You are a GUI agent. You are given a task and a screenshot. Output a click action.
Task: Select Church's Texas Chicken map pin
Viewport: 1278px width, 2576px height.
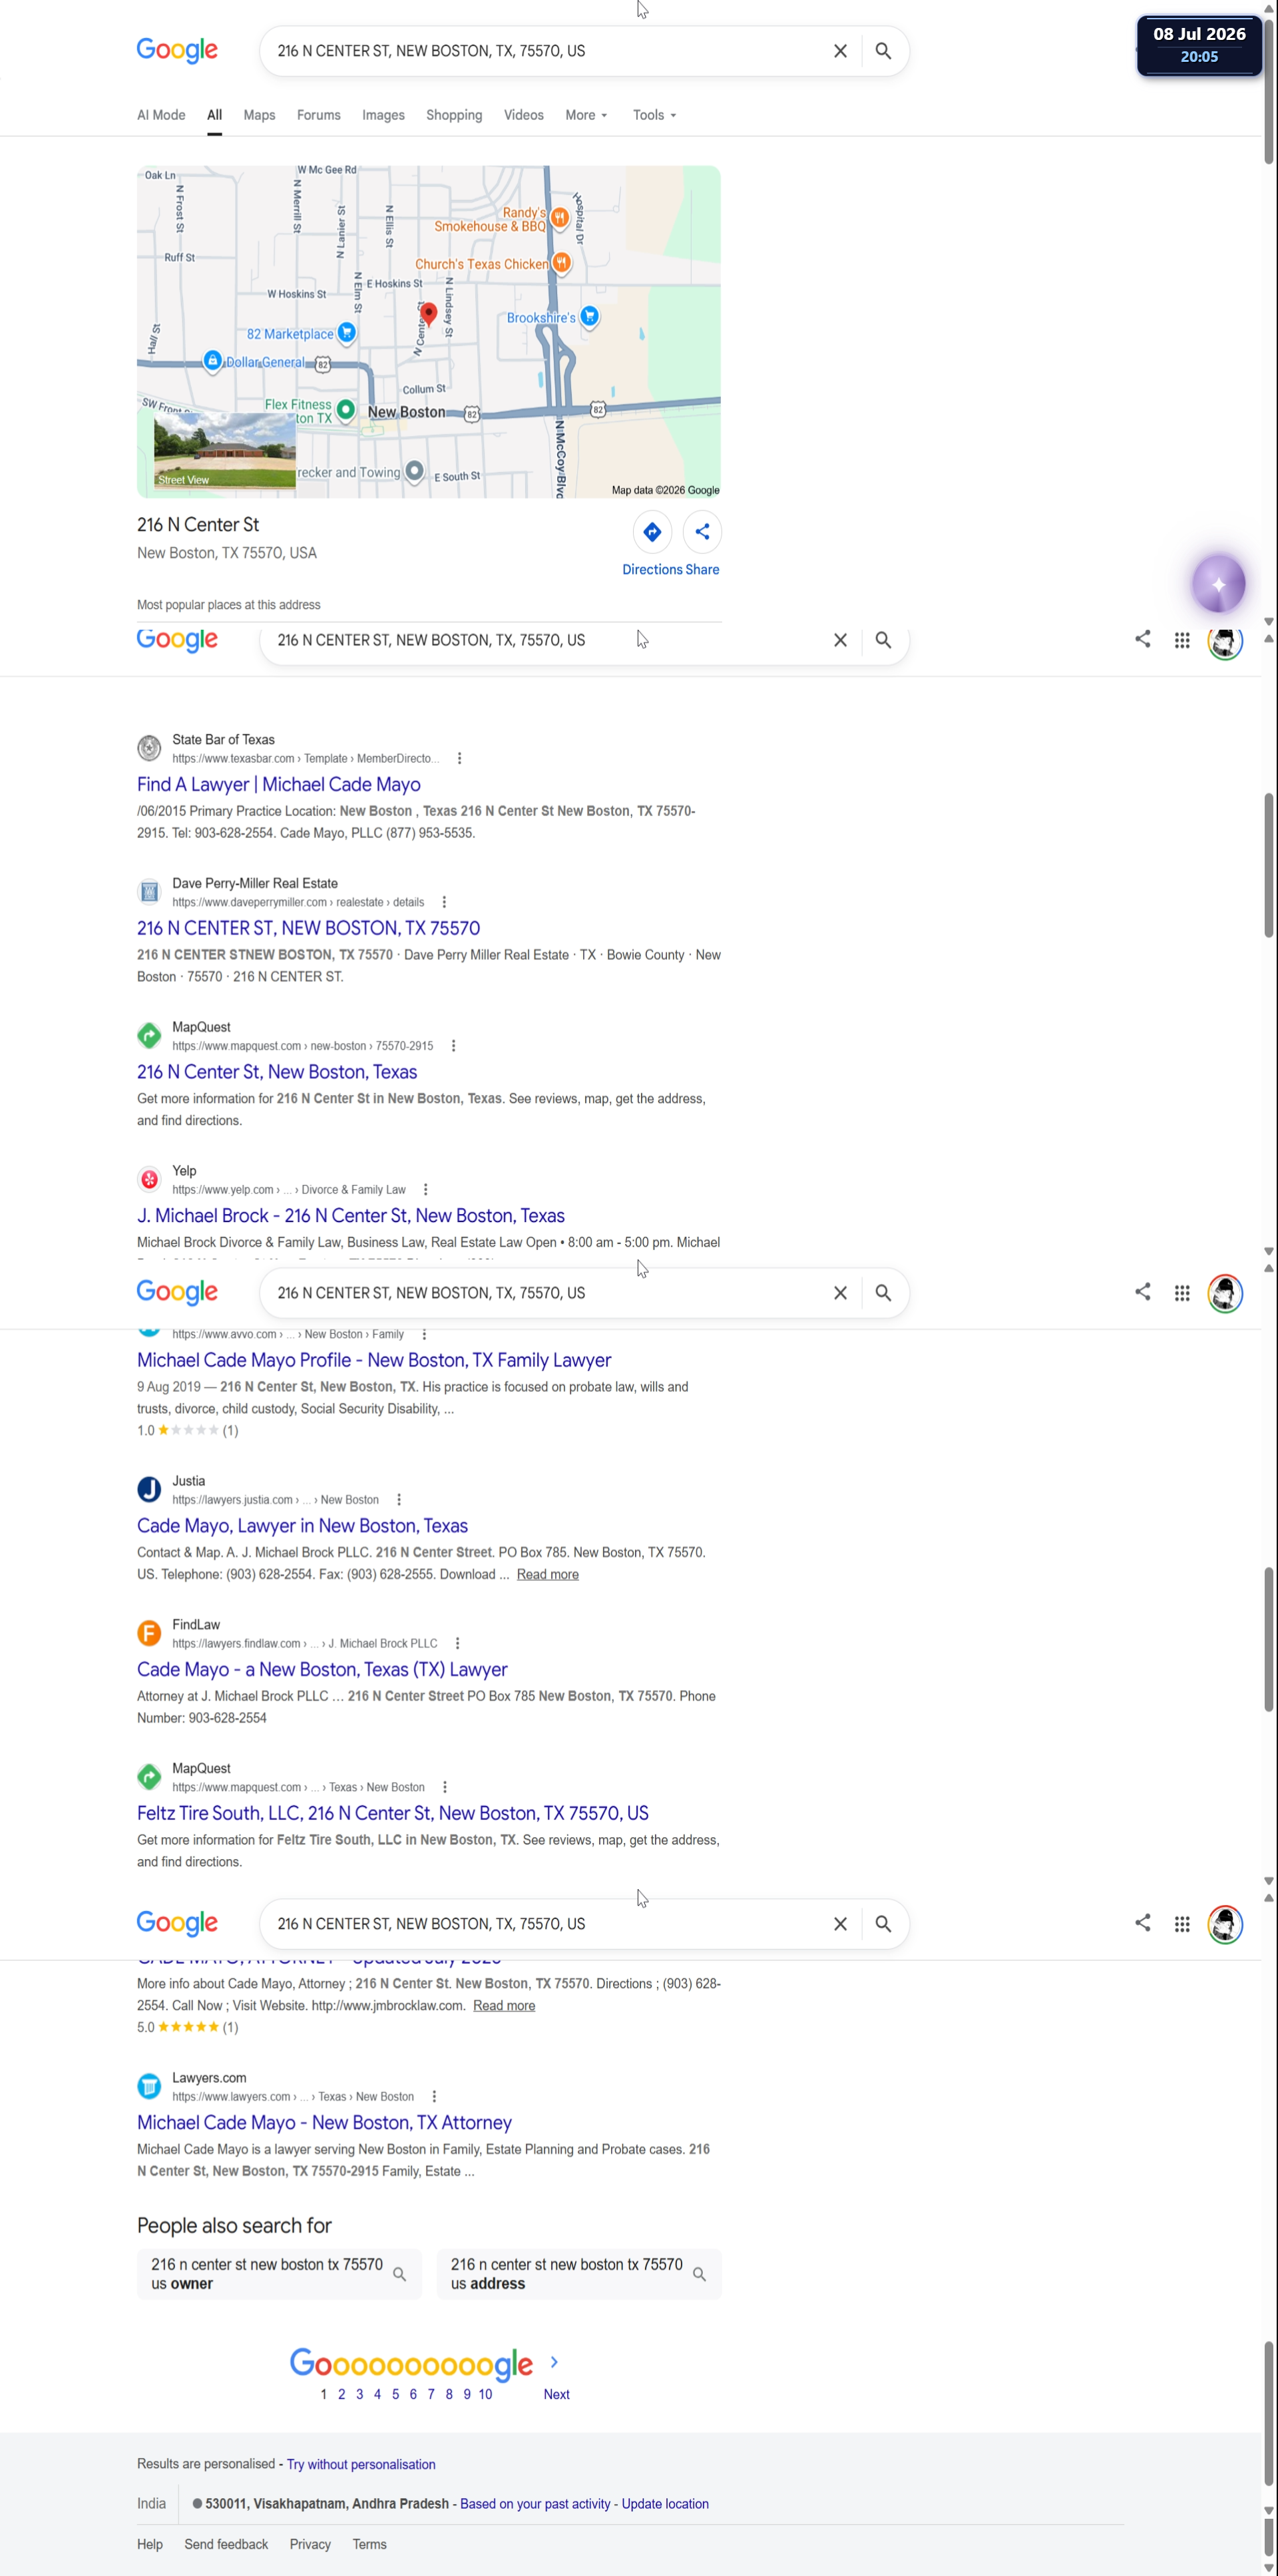(562, 262)
